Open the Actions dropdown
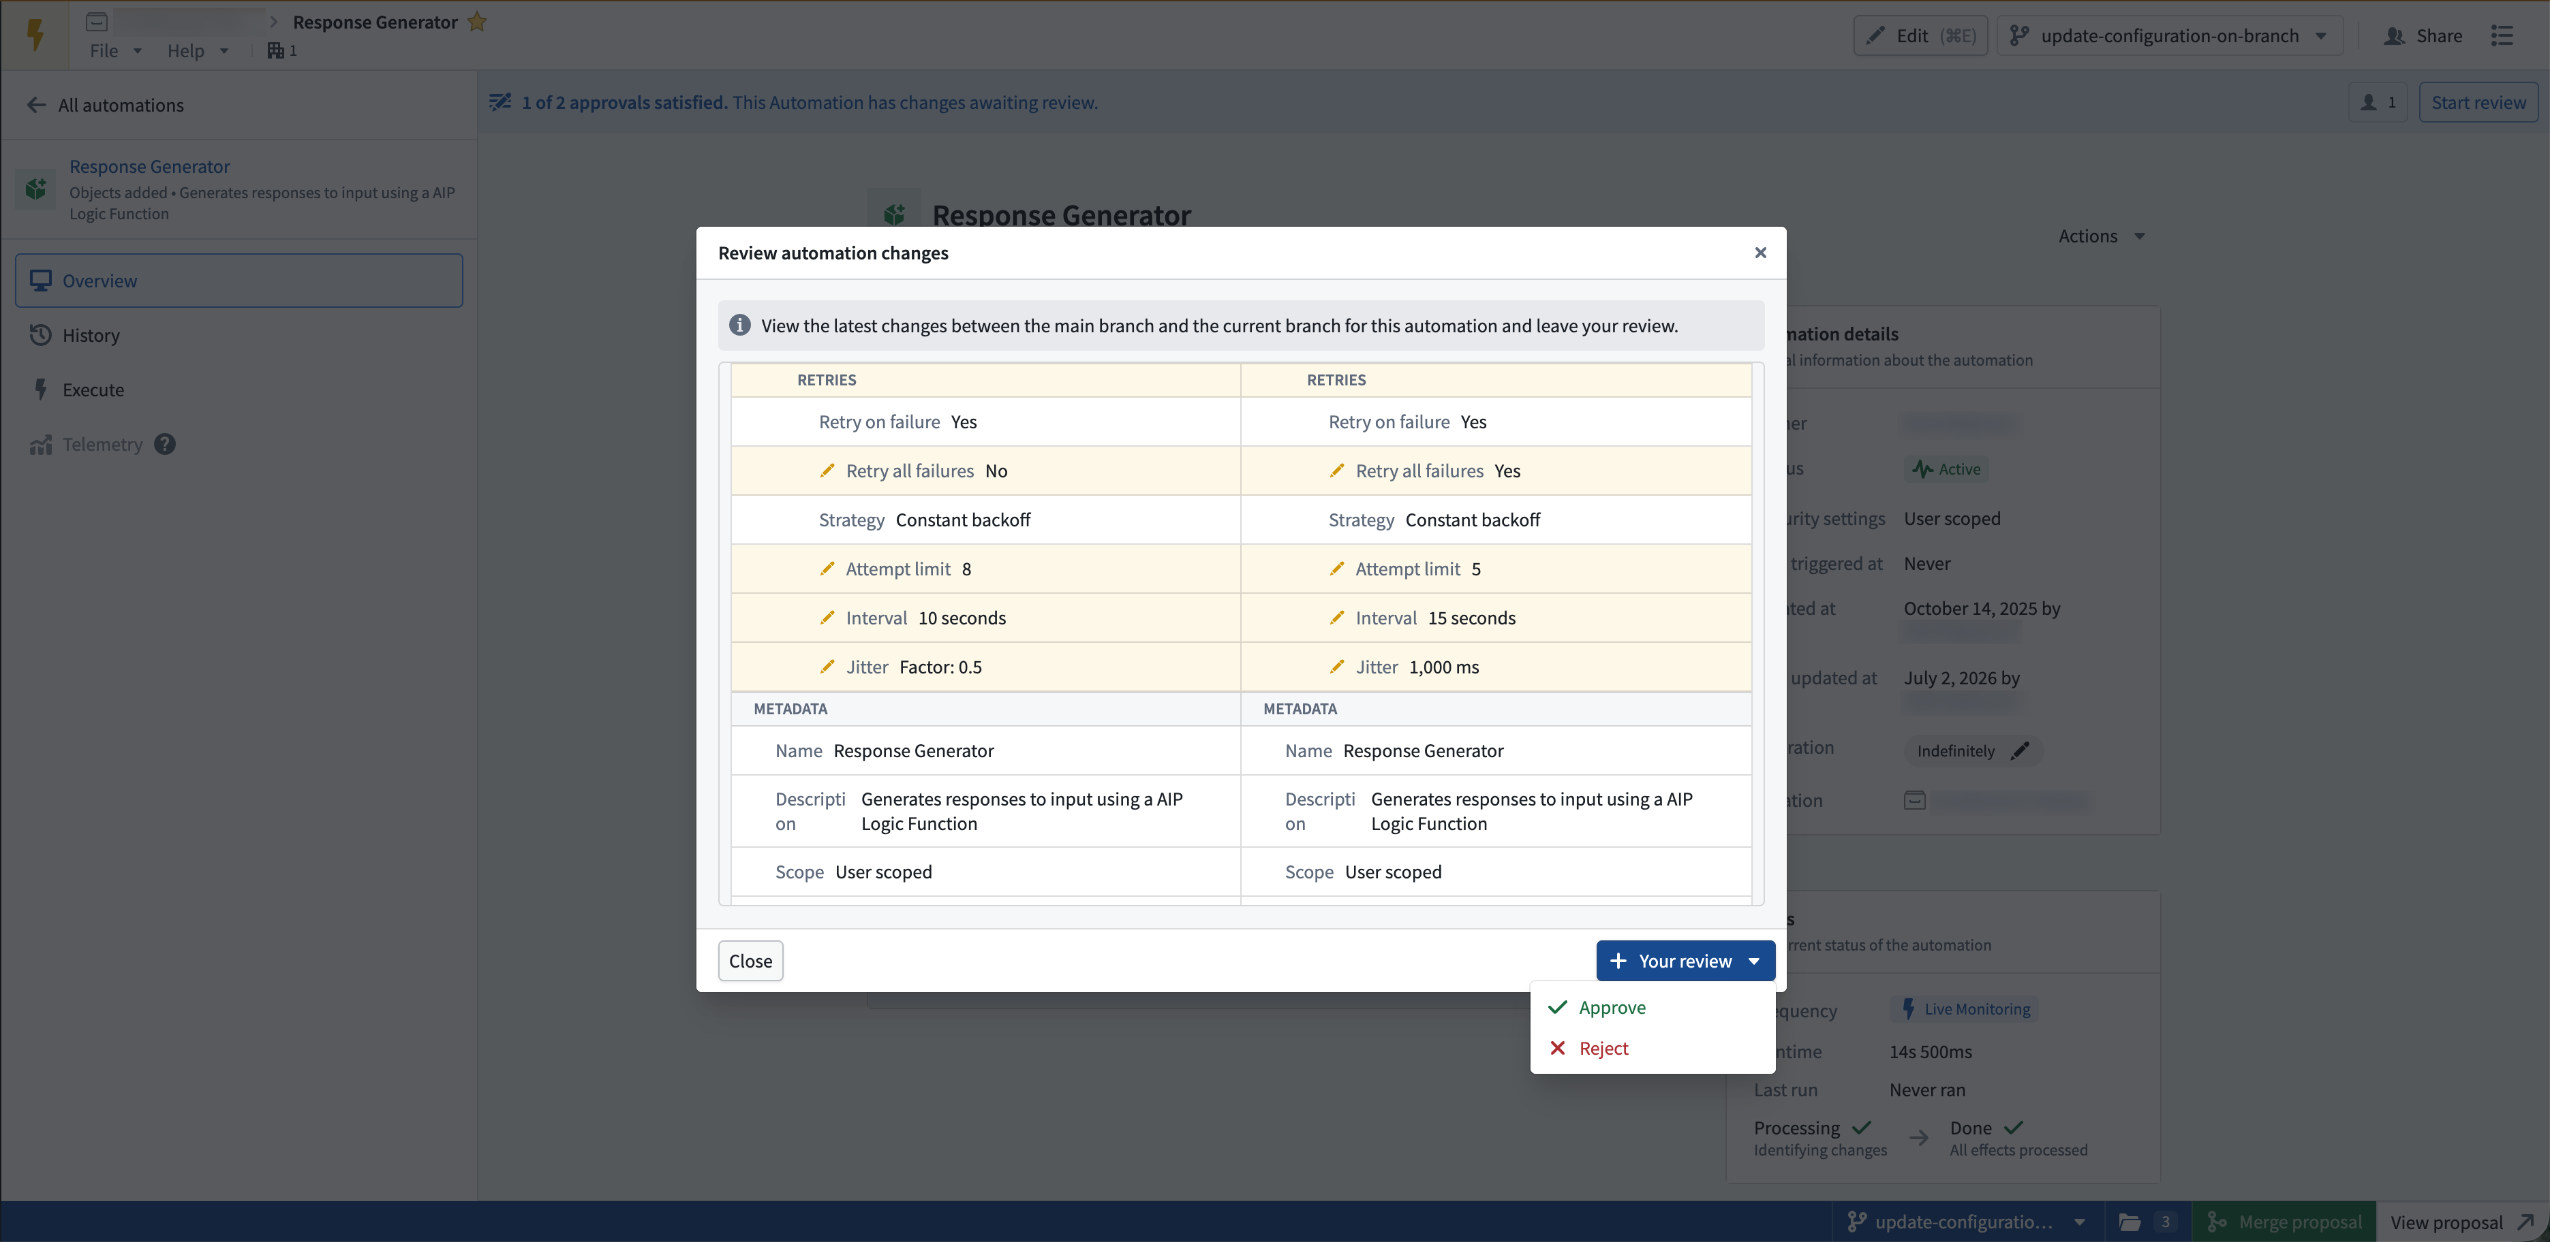2550x1242 pixels. pyautogui.click(x=2101, y=236)
